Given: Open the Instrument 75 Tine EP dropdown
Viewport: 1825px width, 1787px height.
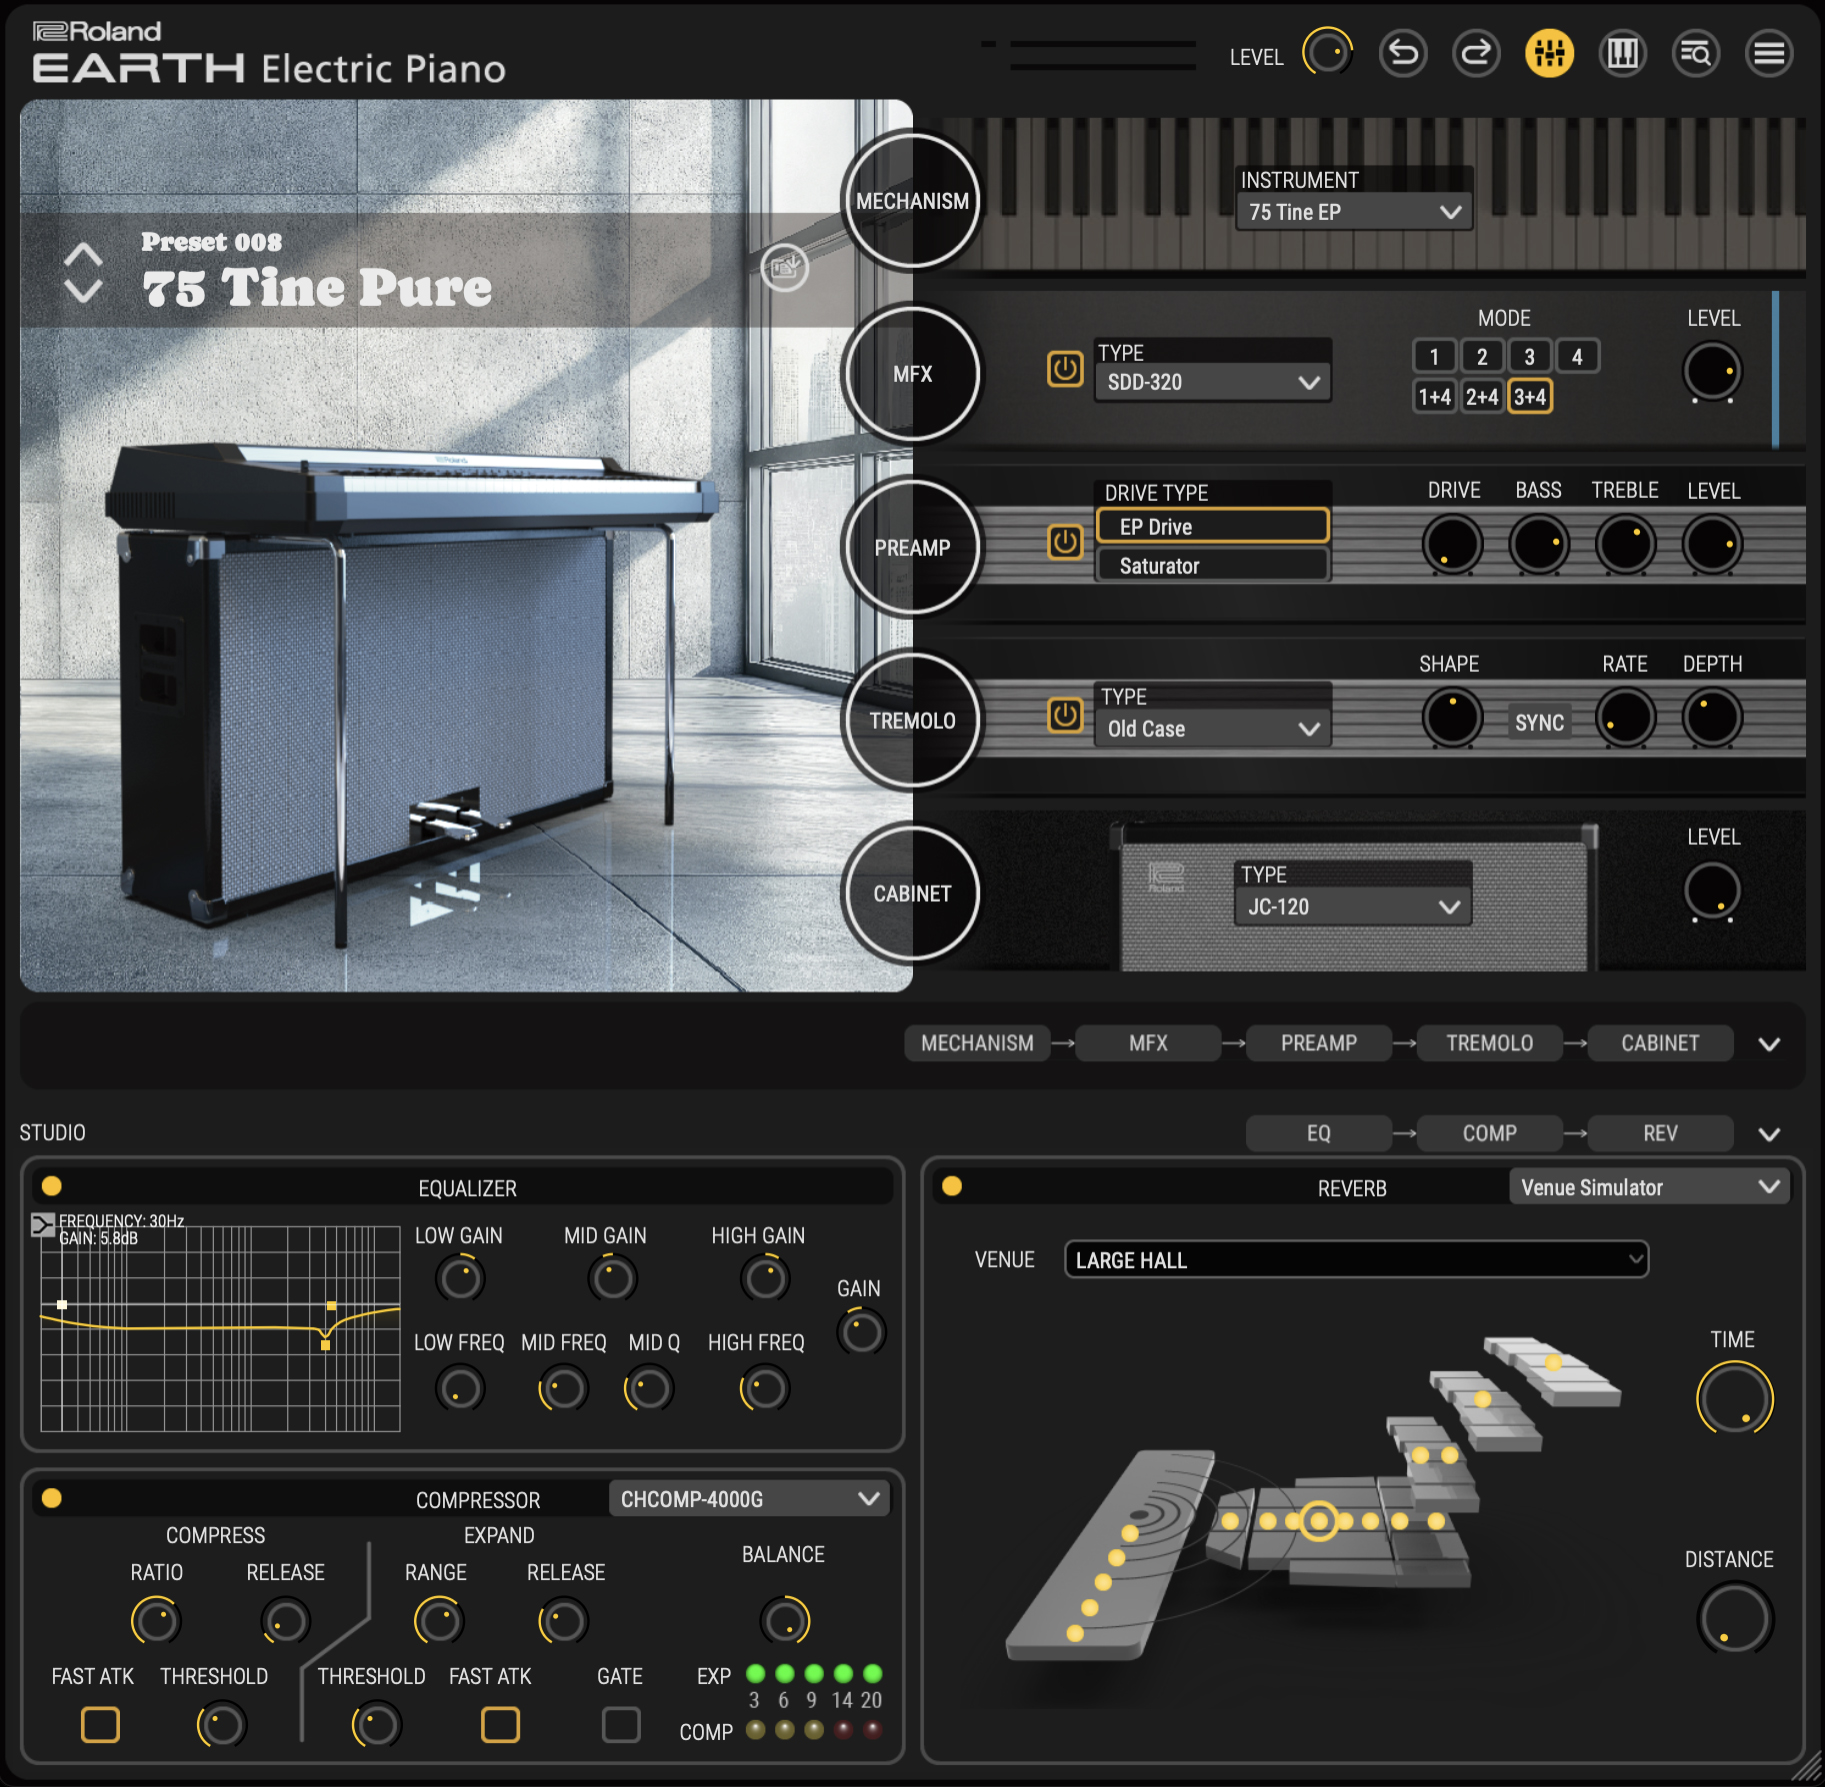Looking at the screenshot, I should (x=1353, y=212).
